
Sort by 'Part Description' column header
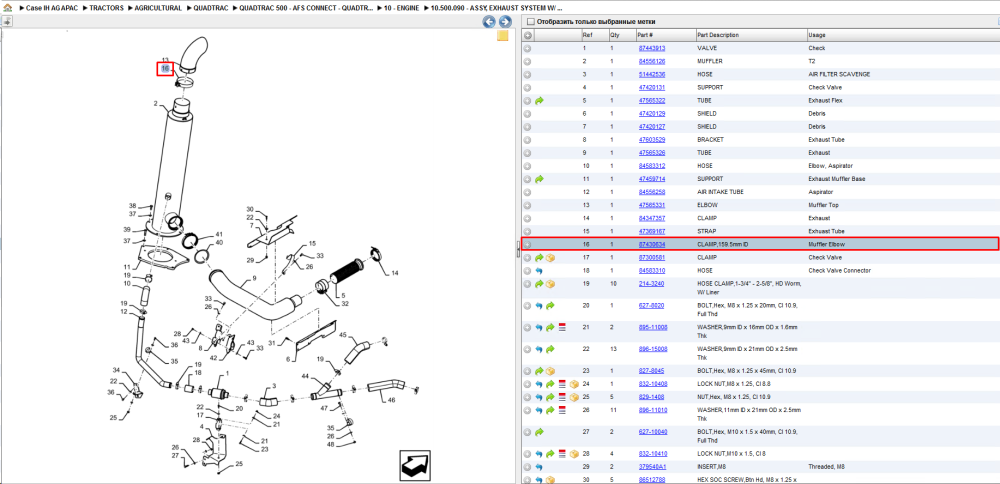[x=718, y=35]
